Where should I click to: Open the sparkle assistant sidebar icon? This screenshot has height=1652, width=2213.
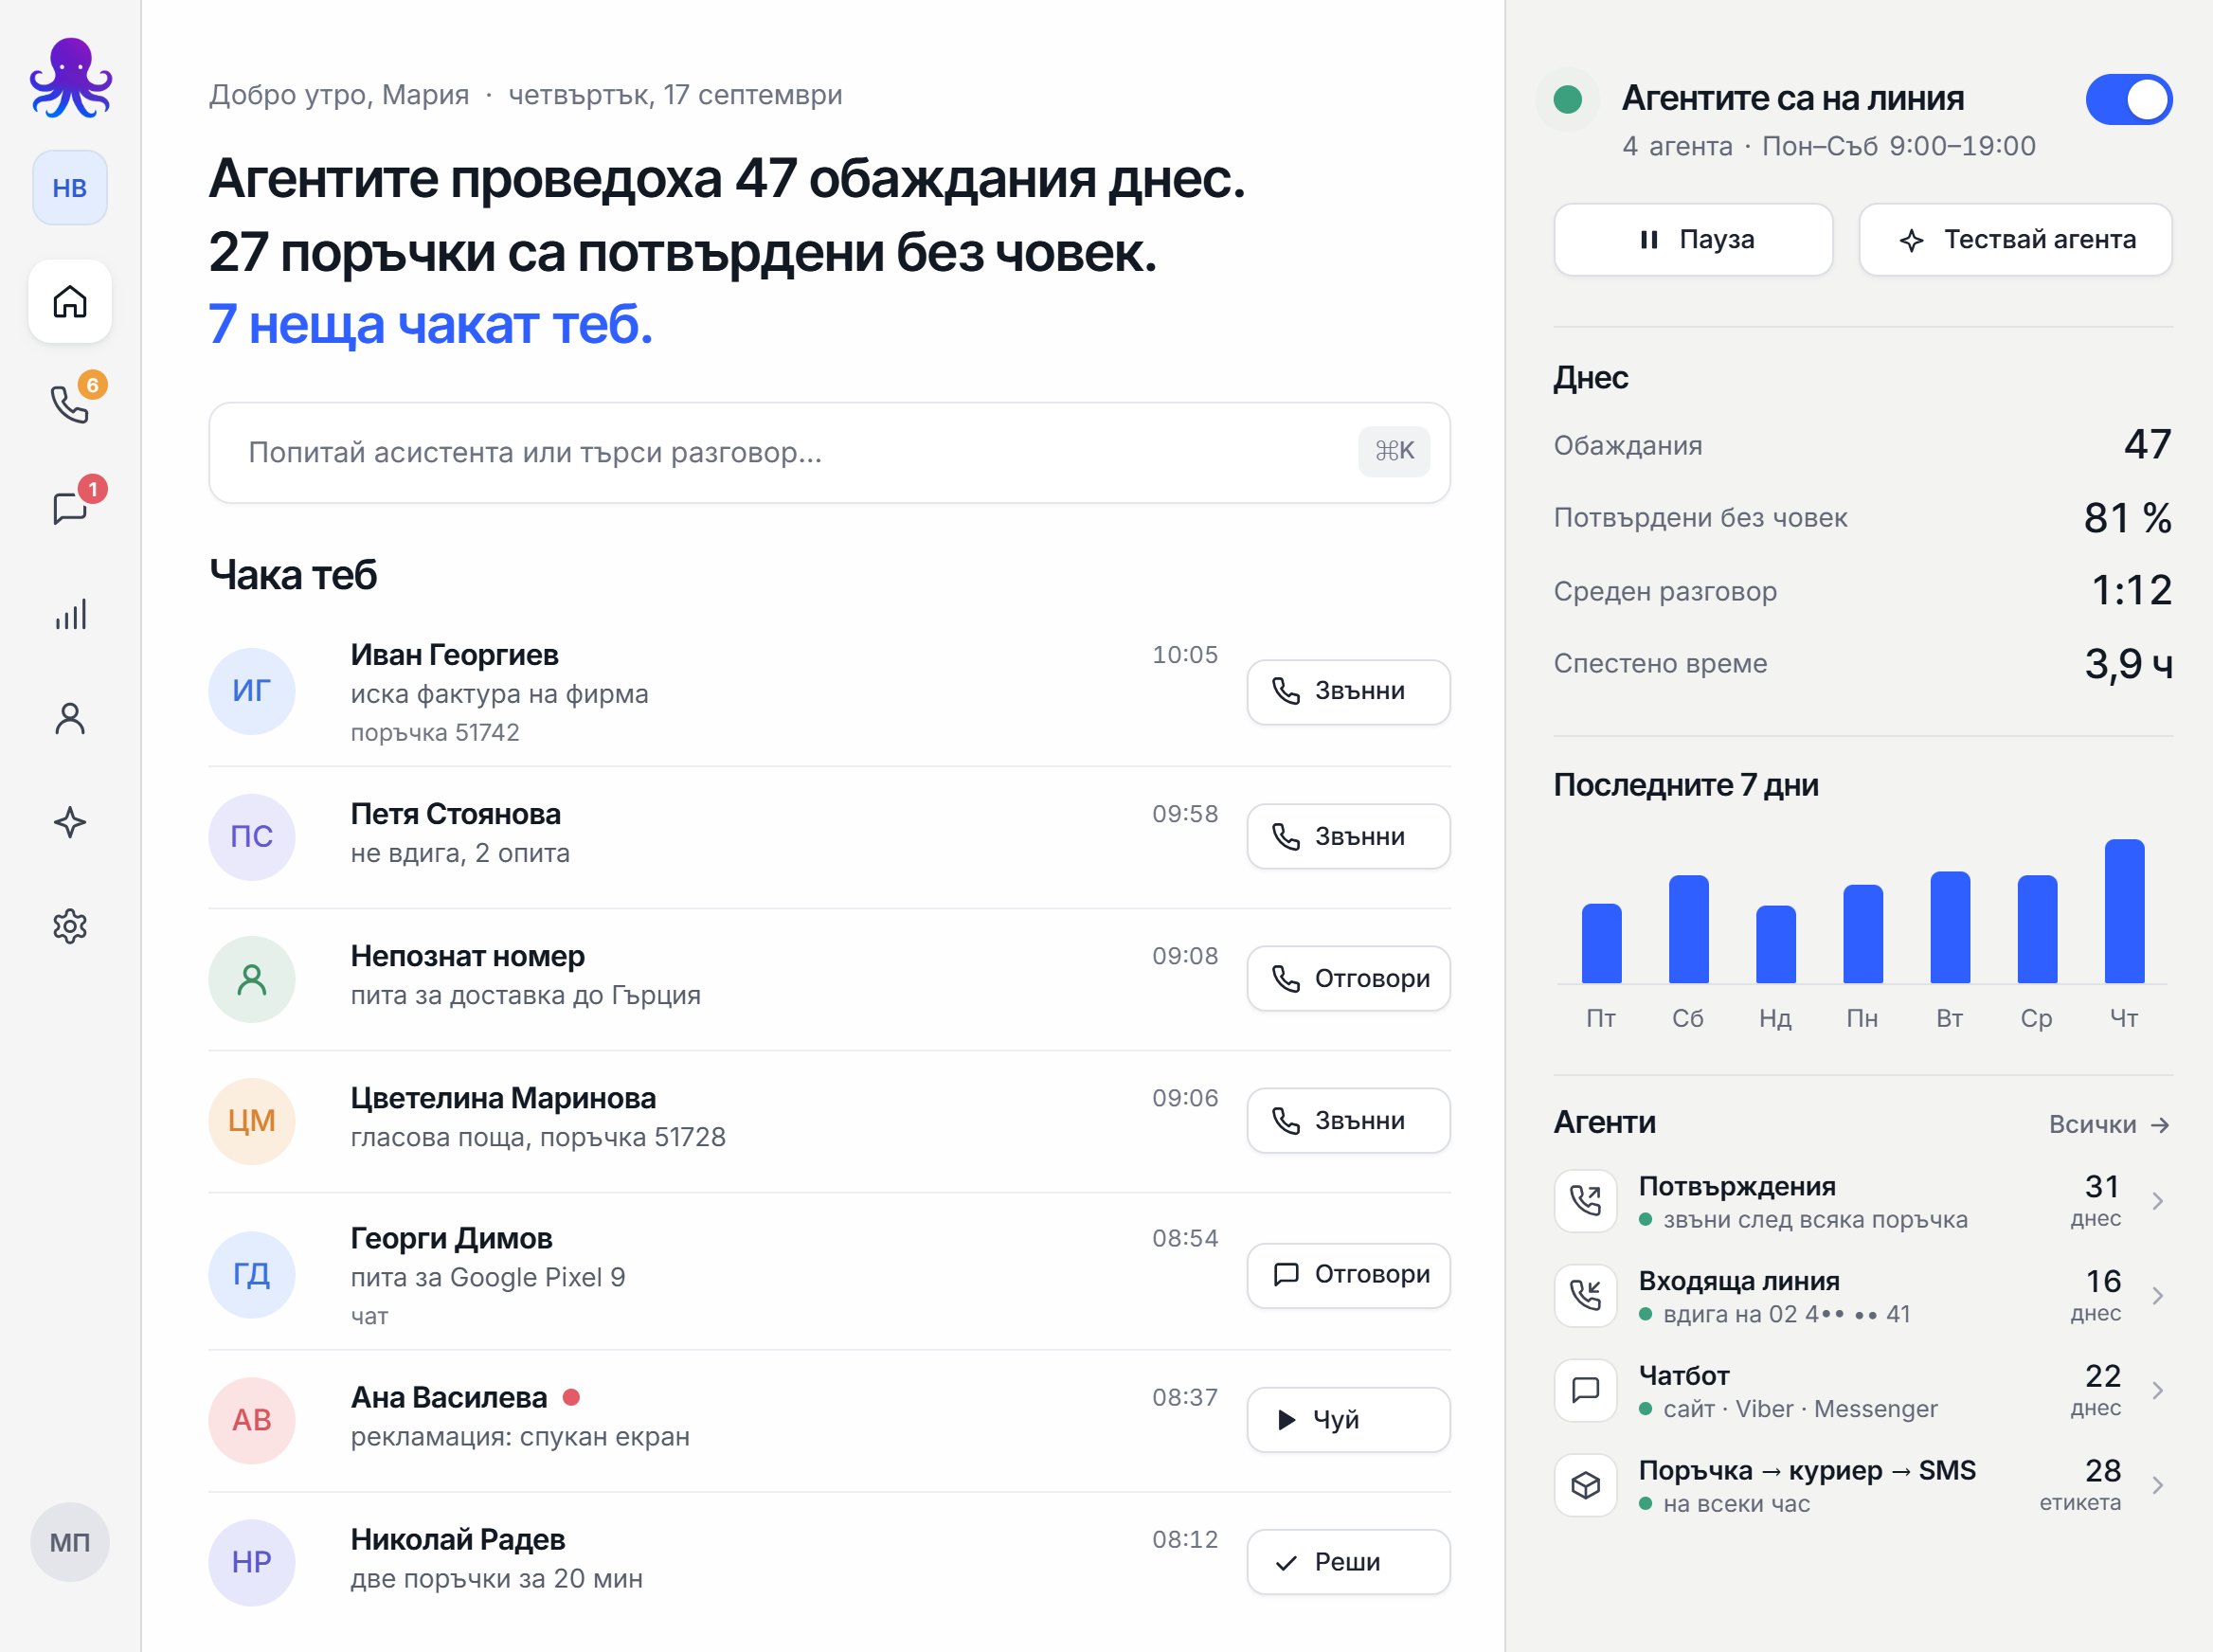click(70, 822)
